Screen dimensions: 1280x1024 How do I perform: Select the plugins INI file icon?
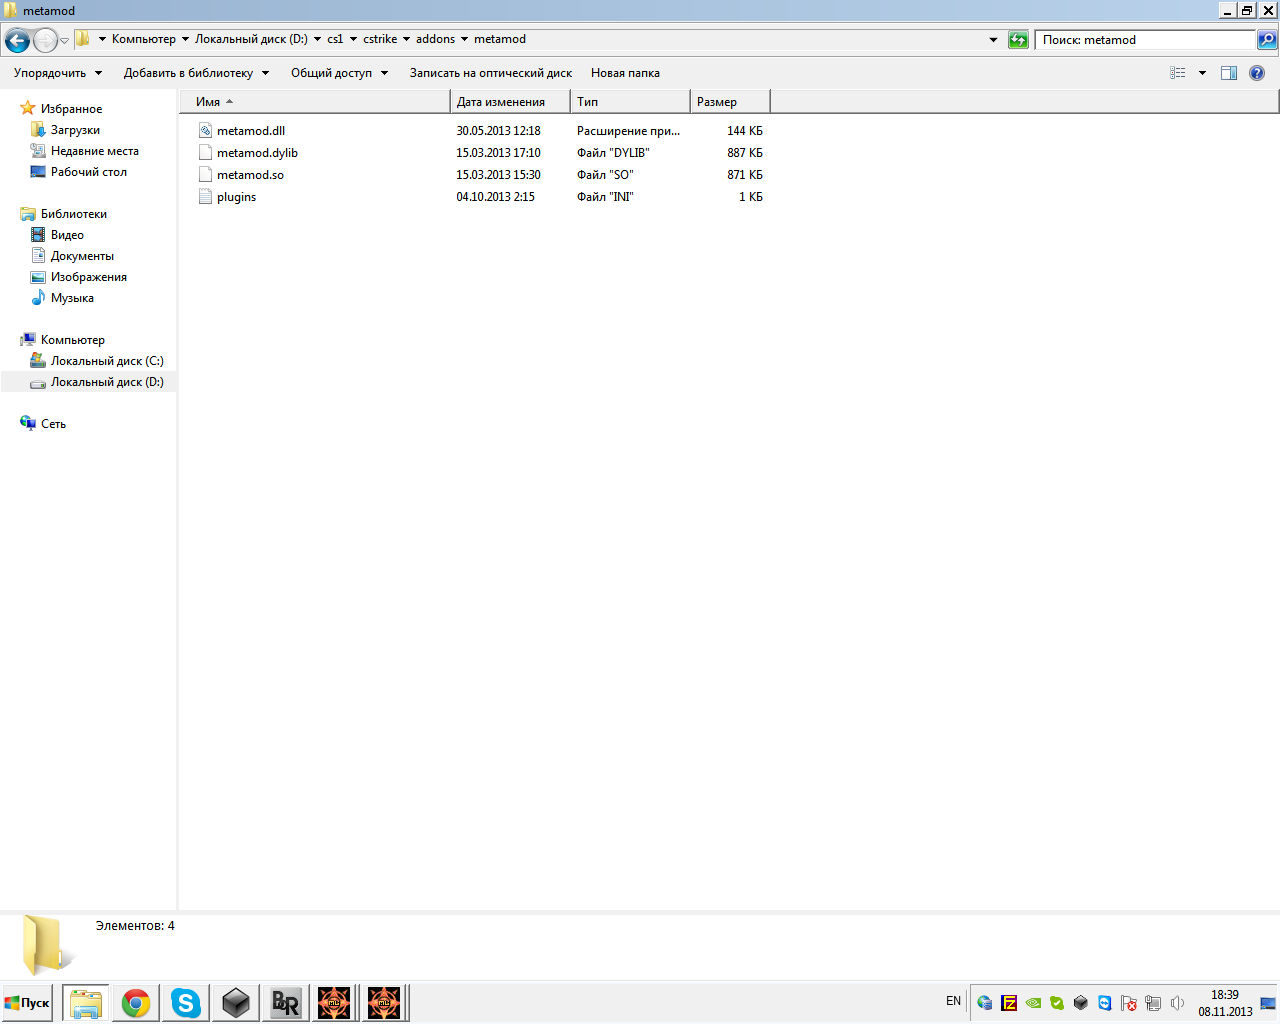coord(205,197)
